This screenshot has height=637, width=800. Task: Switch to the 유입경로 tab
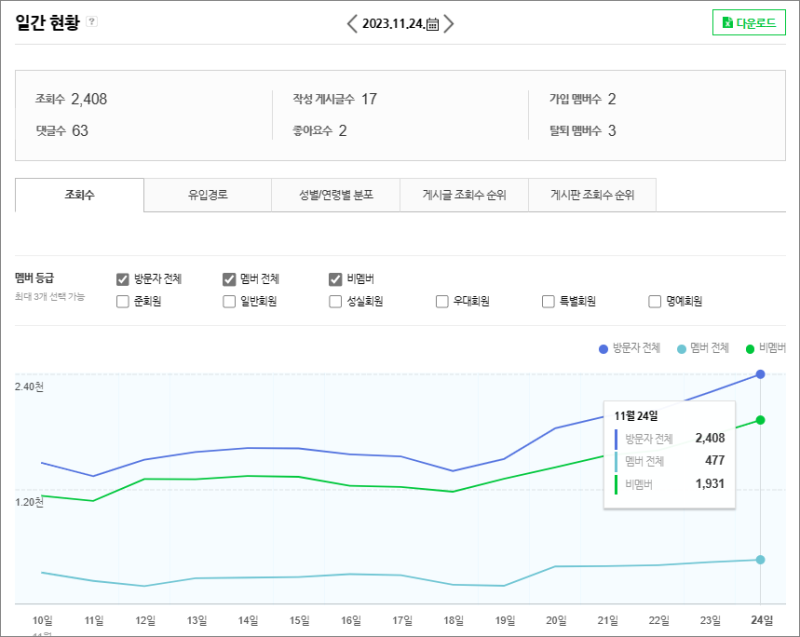208,195
